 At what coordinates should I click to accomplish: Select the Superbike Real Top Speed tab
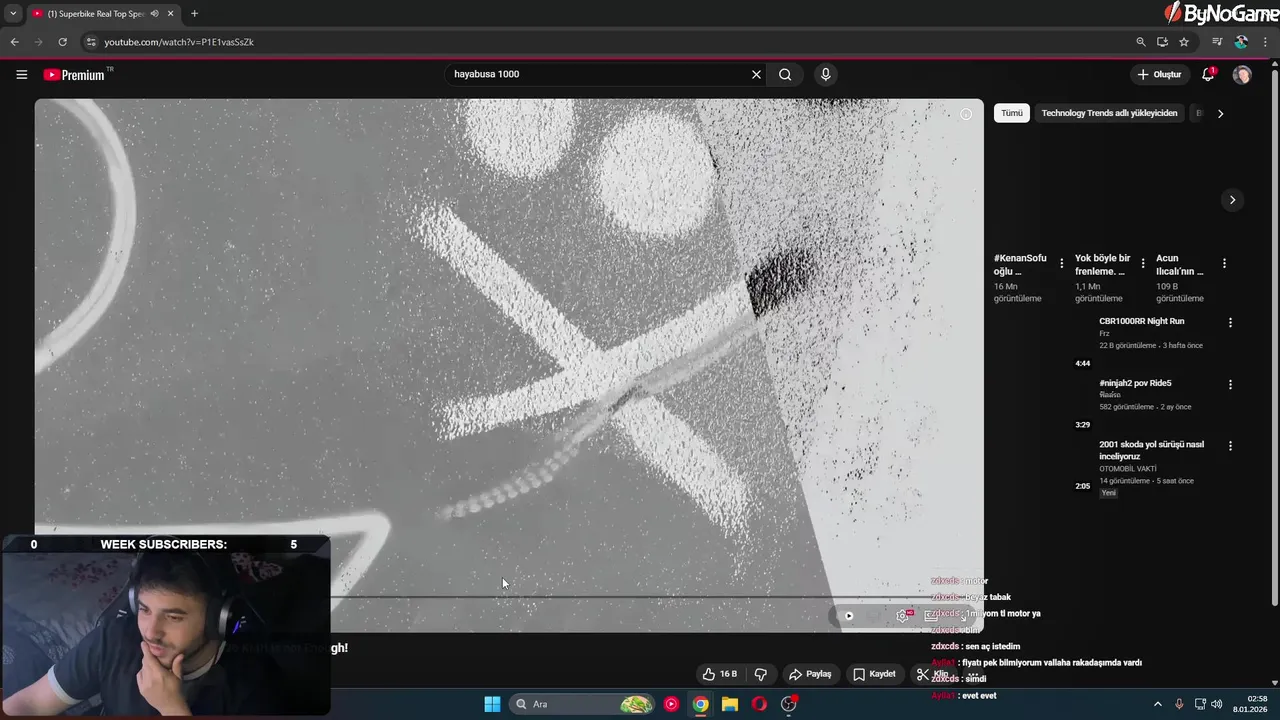(95, 14)
